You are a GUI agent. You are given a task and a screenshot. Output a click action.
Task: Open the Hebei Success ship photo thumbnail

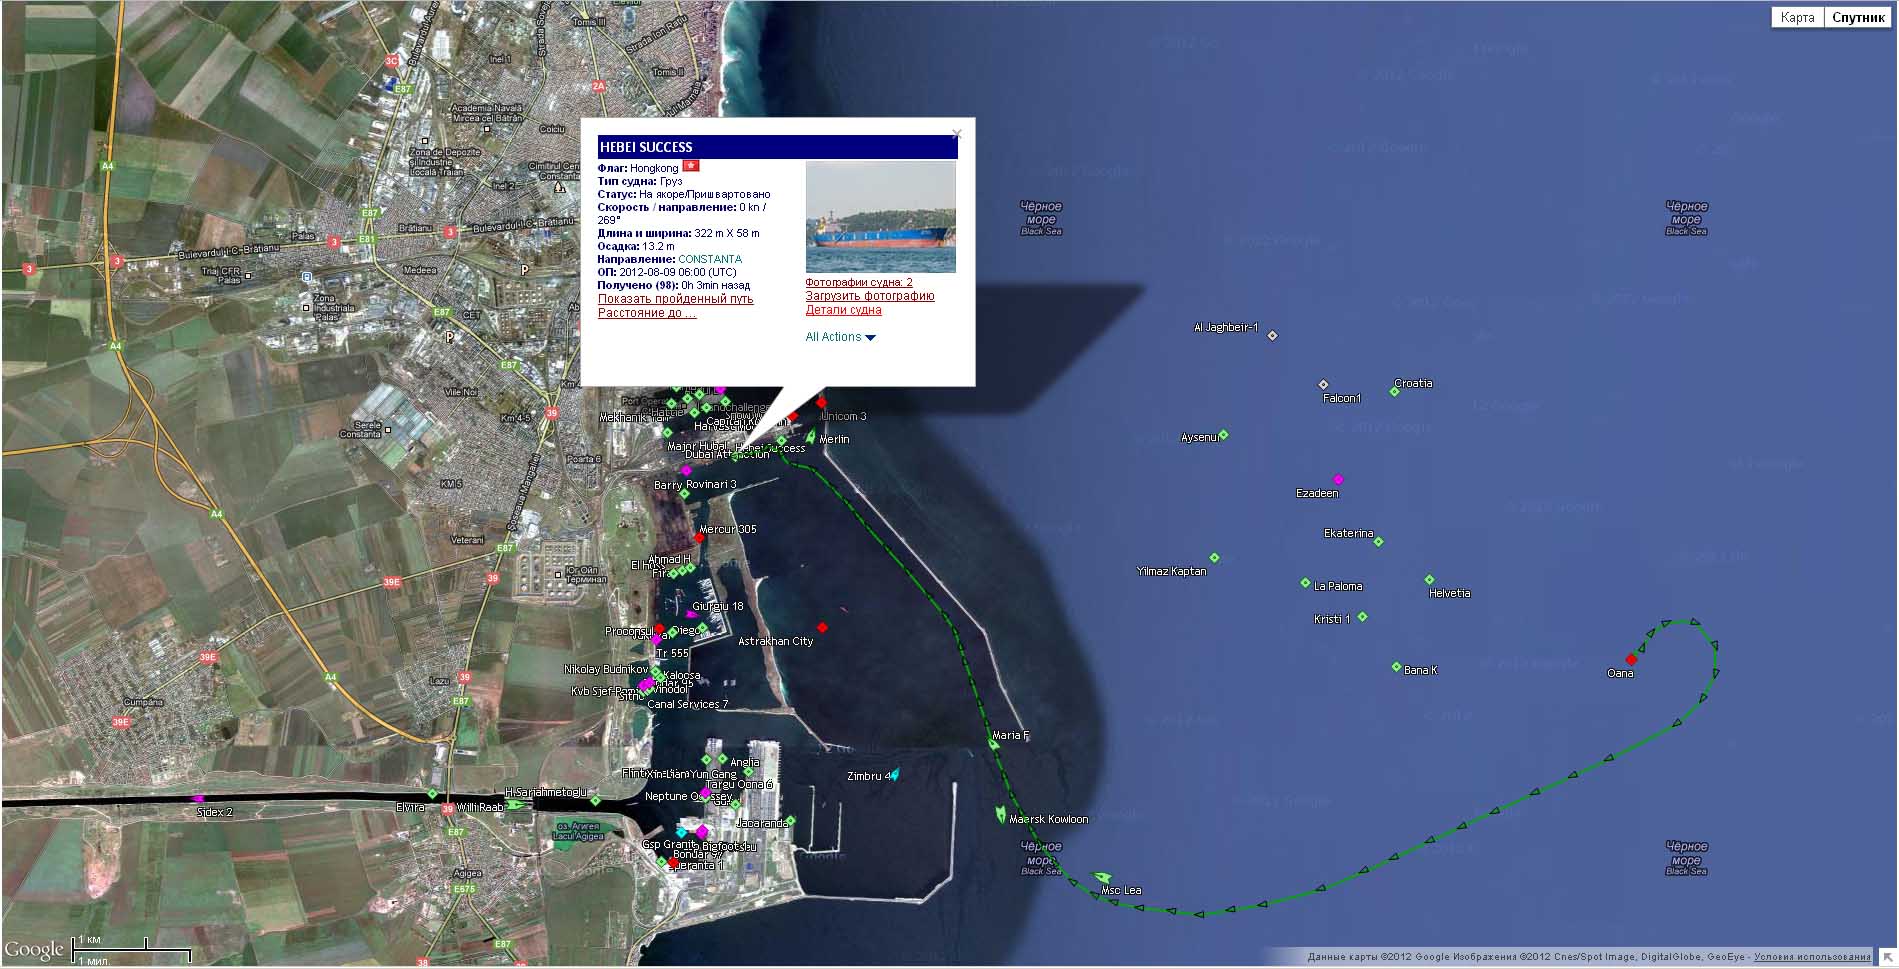880,217
